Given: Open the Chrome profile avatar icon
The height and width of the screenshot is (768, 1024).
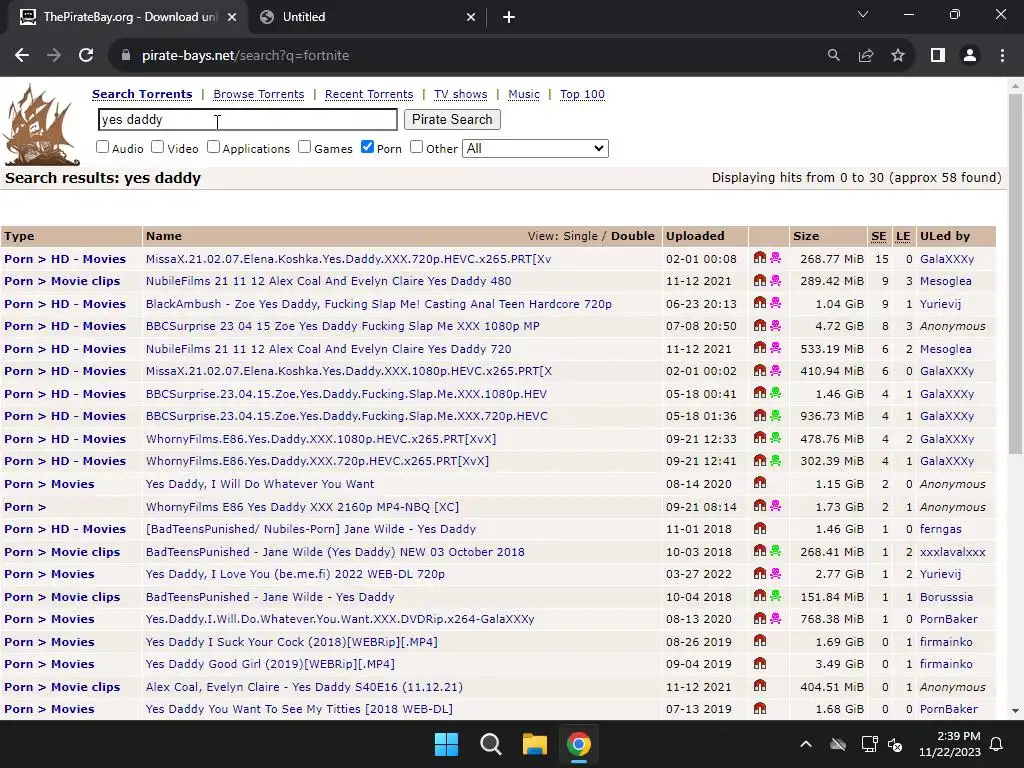Looking at the screenshot, I should pyautogui.click(x=970, y=56).
